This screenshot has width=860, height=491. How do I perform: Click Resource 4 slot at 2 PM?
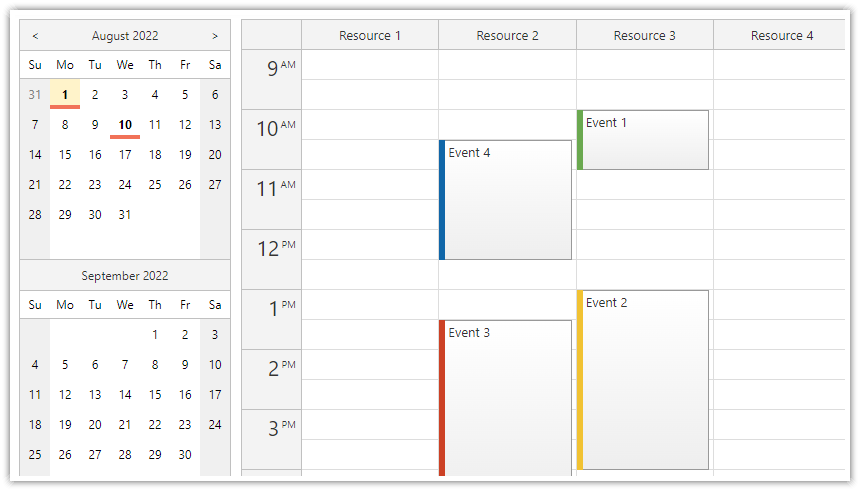coord(779,364)
